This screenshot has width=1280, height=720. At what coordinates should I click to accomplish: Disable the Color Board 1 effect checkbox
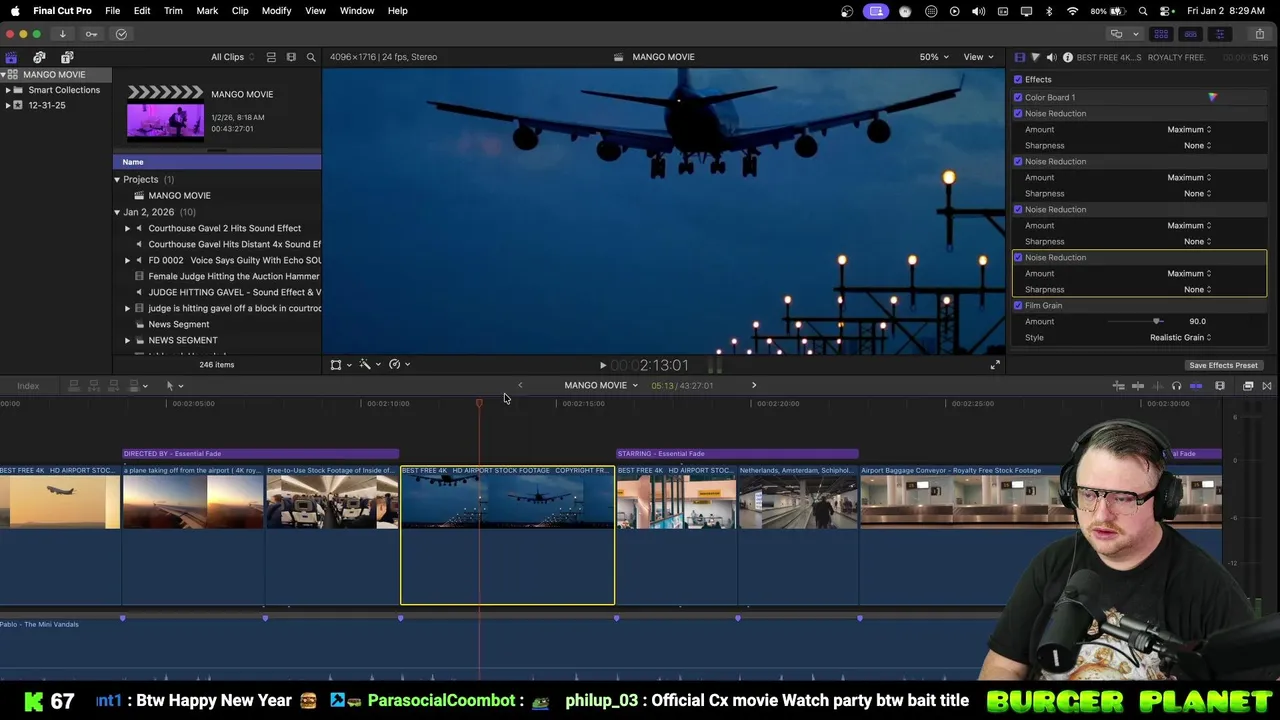1018,97
